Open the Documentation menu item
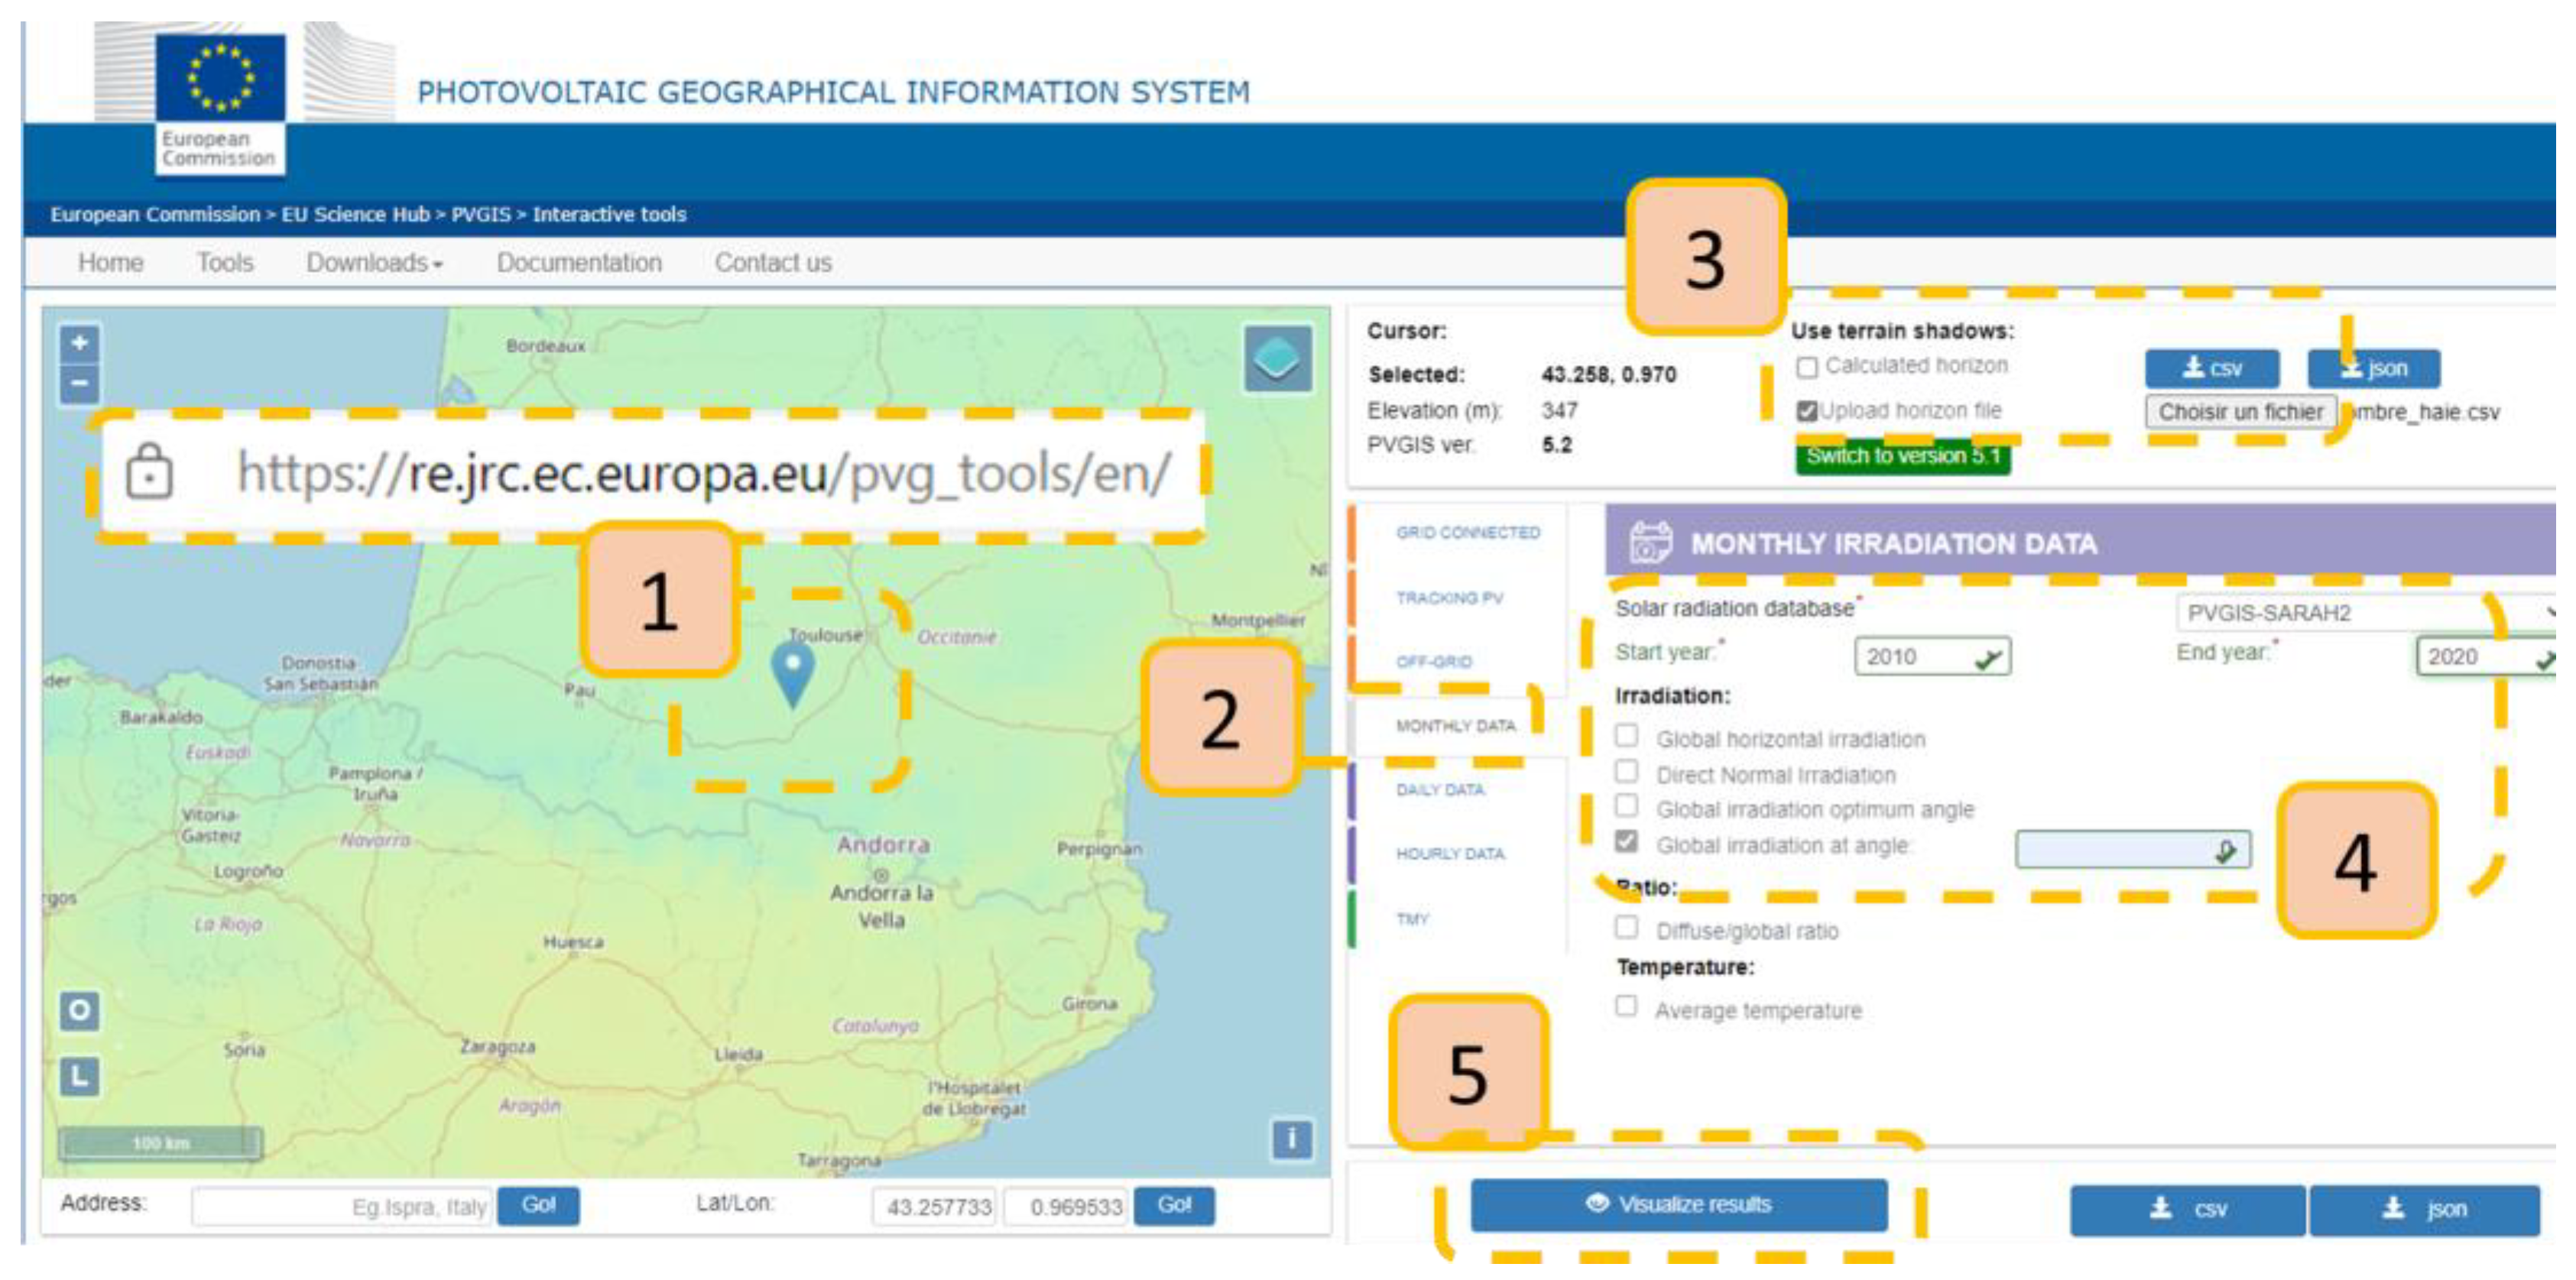The height and width of the screenshot is (1280, 2576). 579,262
